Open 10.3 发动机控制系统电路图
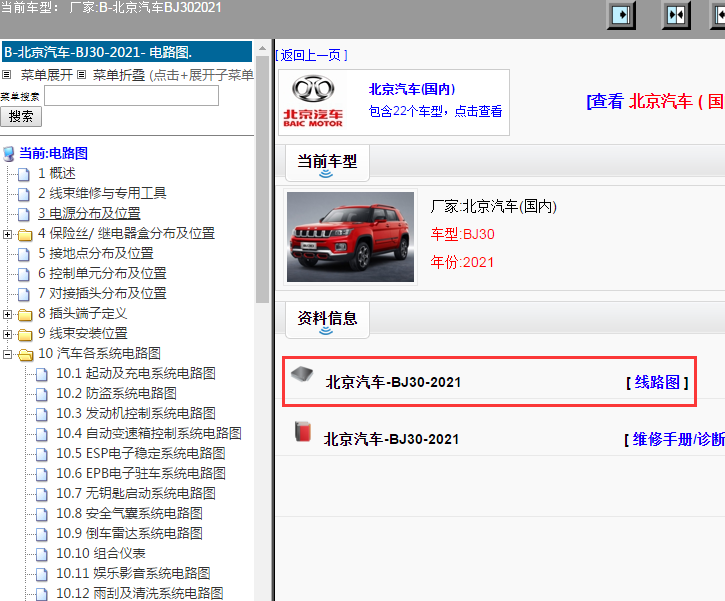The height and width of the screenshot is (601, 725). [135, 413]
